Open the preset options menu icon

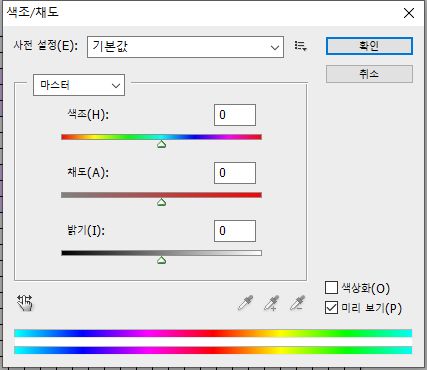point(301,46)
